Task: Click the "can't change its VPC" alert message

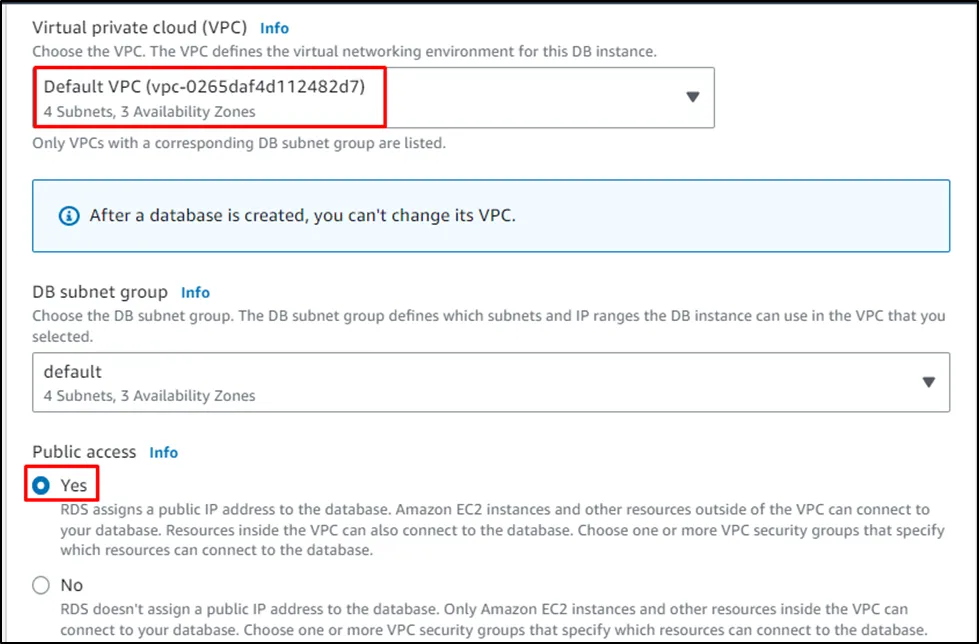Action: pyautogui.click(x=302, y=215)
